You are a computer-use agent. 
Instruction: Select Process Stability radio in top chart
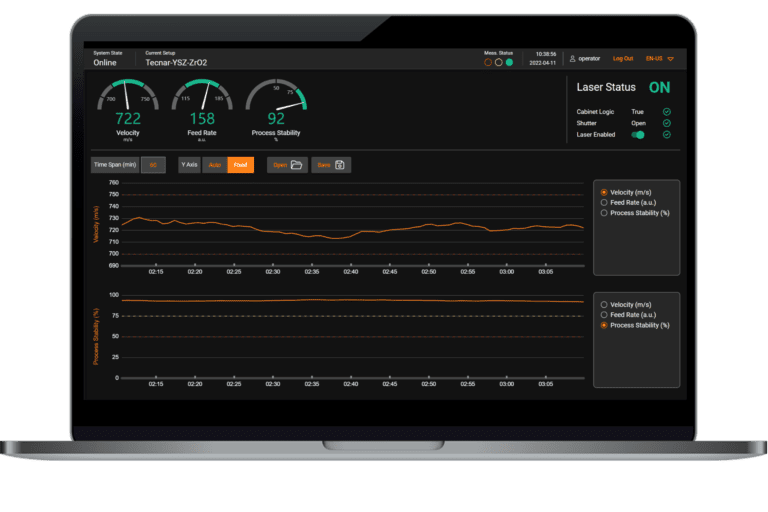[x=604, y=213]
